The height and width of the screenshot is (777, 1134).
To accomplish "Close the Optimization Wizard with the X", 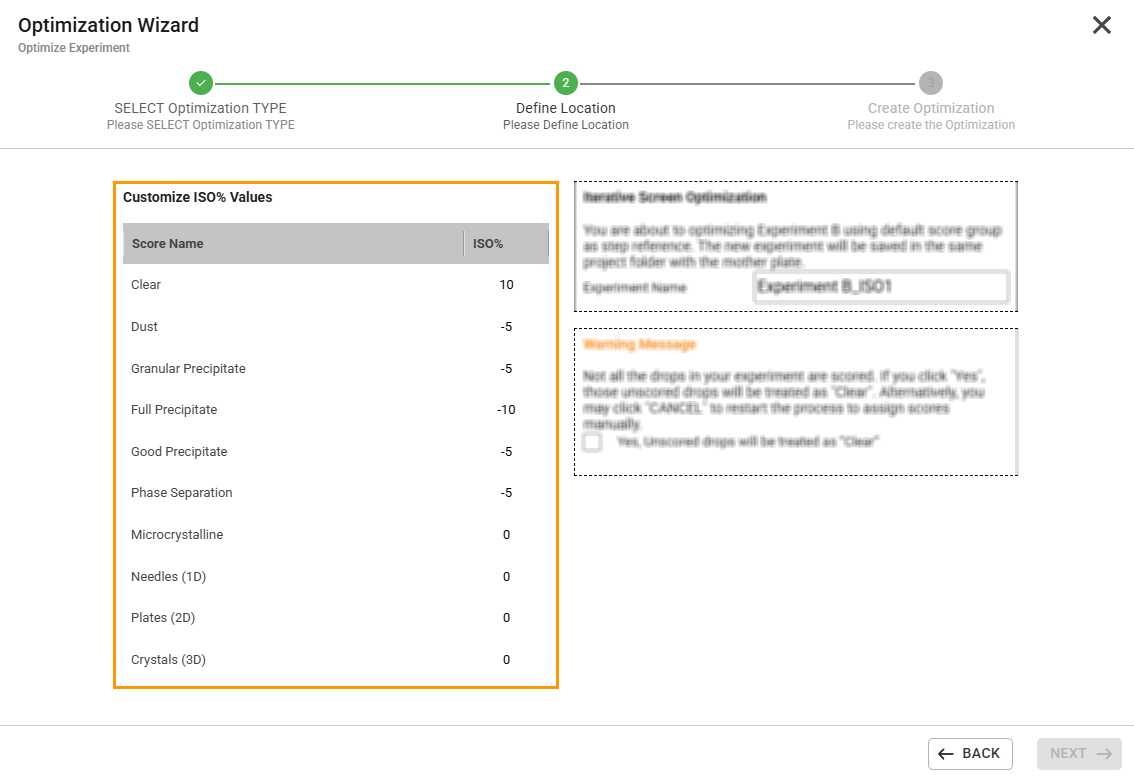I will 1102,25.
